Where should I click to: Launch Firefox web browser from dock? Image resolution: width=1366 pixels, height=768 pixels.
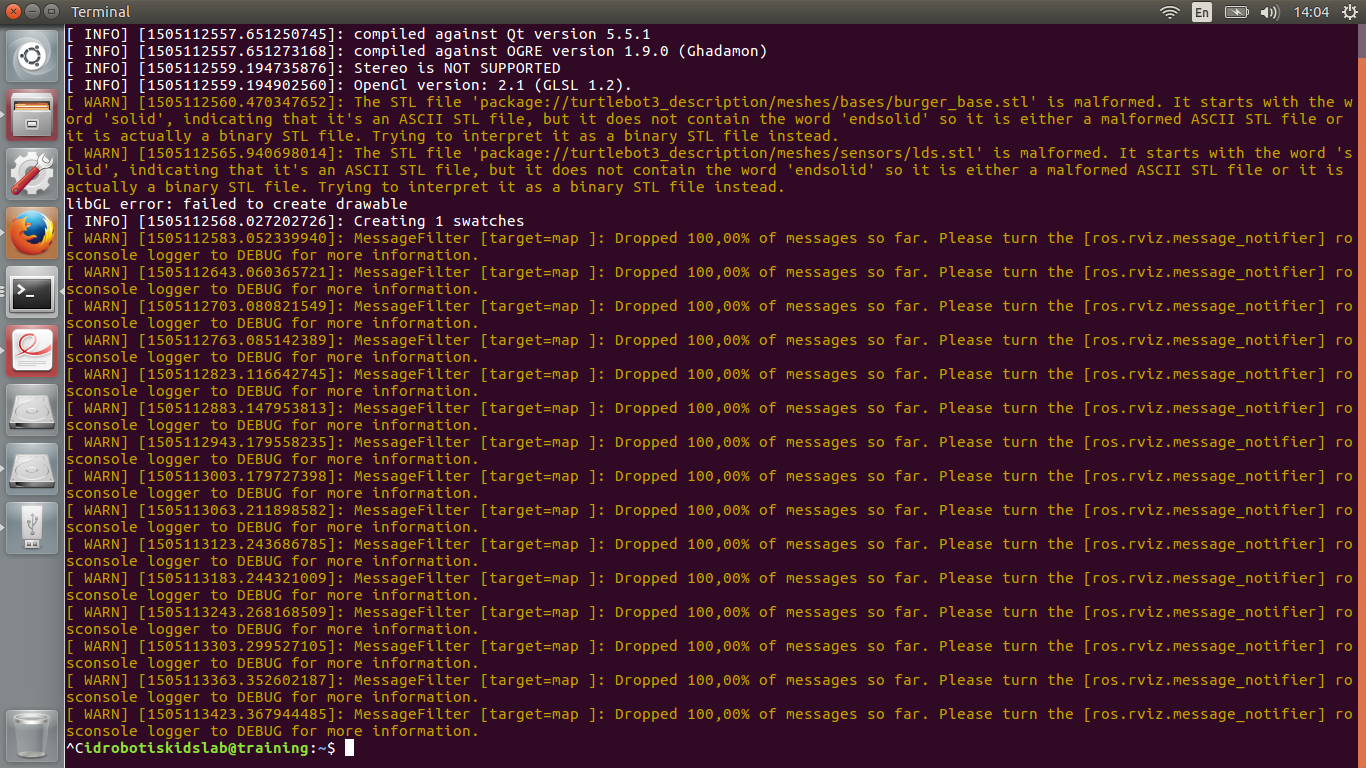[x=32, y=232]
